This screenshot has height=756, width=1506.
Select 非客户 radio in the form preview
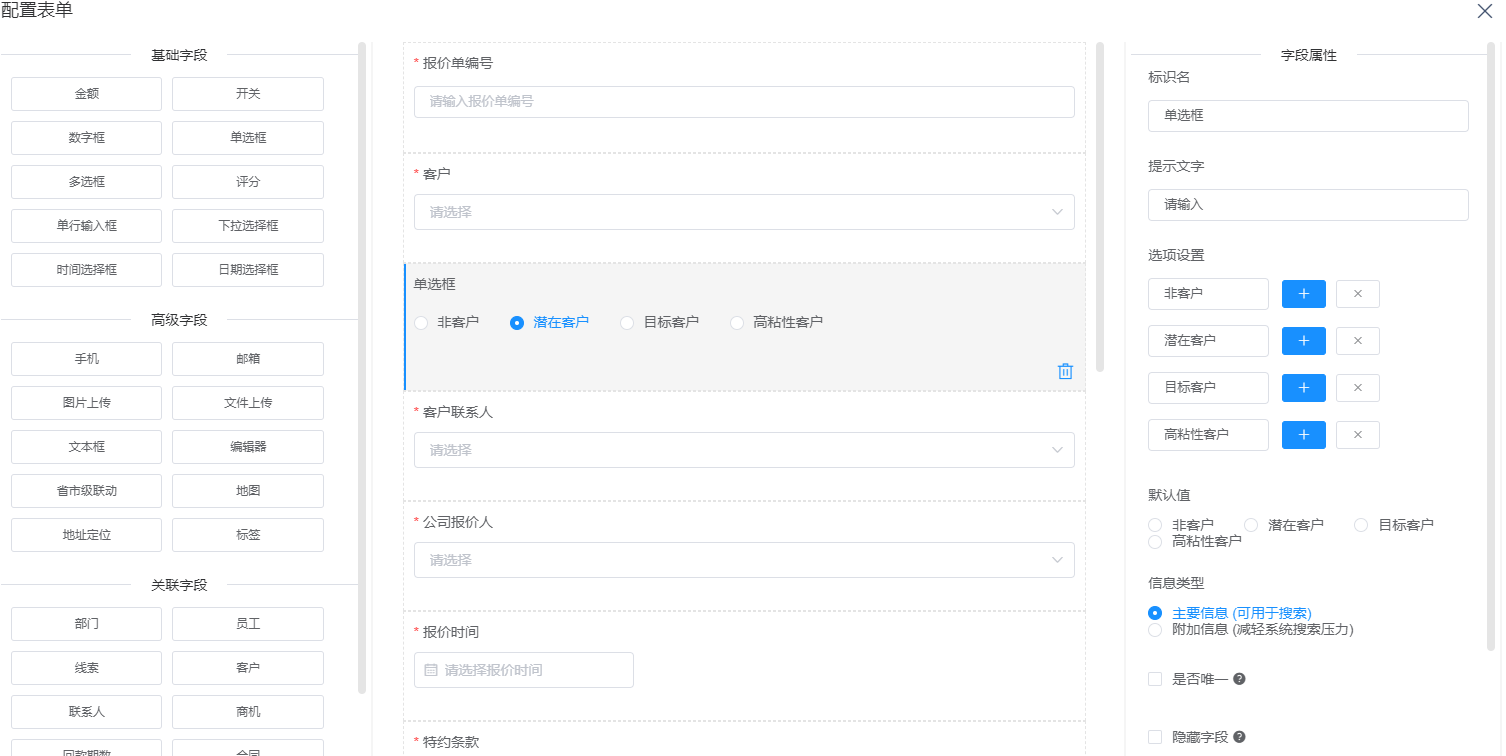point(421,323)
